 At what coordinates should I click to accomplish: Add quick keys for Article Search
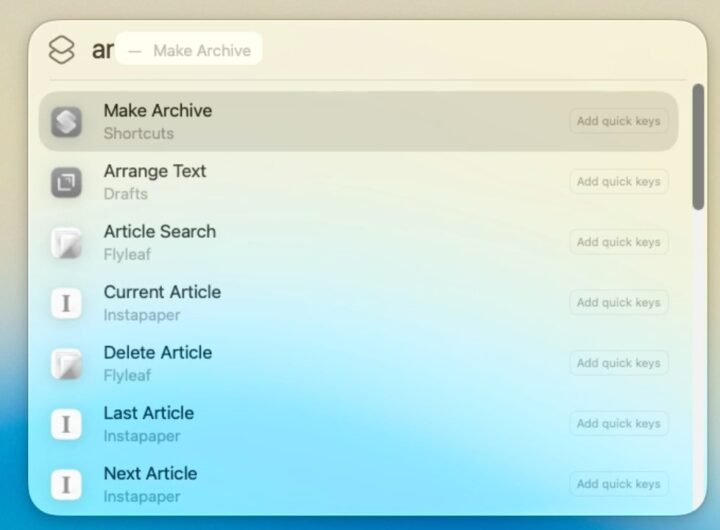point(619,242)
